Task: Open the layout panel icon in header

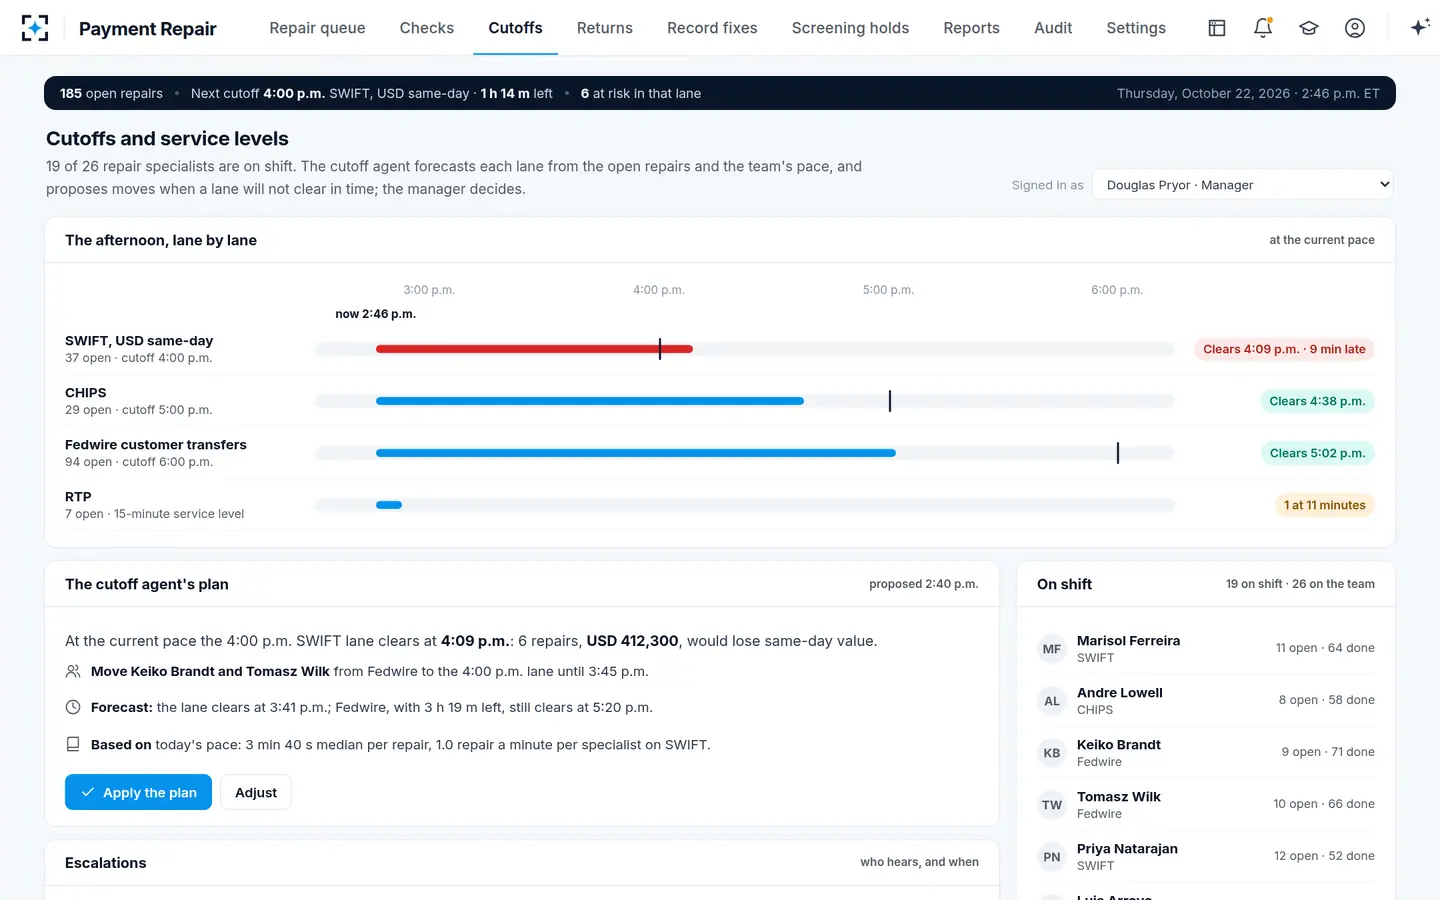Action: point(1217,28)
